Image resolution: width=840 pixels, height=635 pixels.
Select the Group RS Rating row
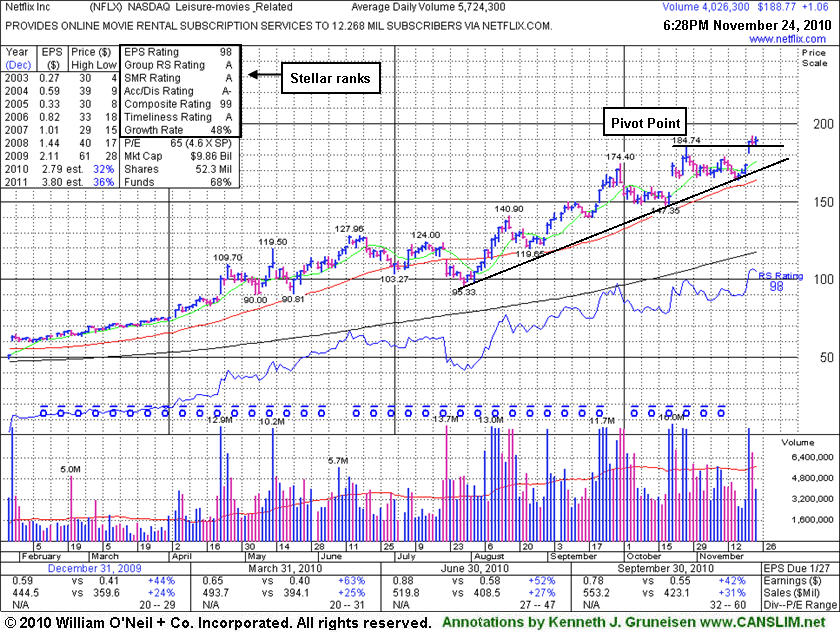click(178, 65)
